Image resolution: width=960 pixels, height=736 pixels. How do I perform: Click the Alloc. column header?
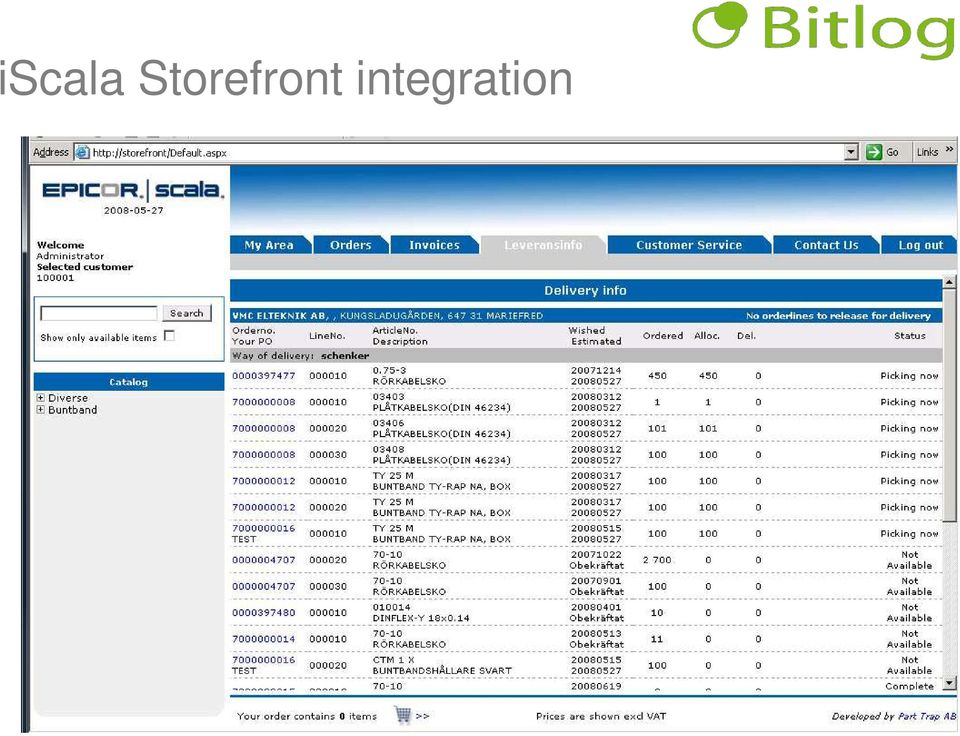point(707,336)
